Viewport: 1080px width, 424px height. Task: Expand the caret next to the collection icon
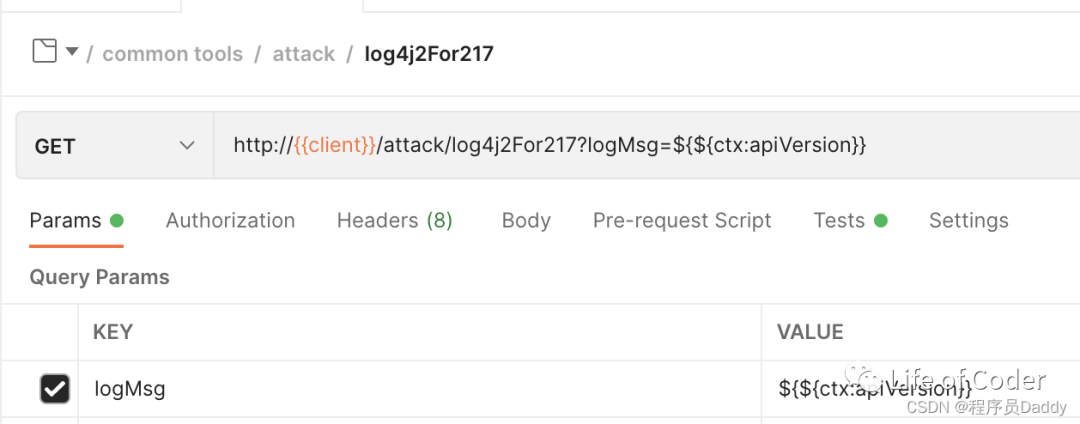point(72,52)
